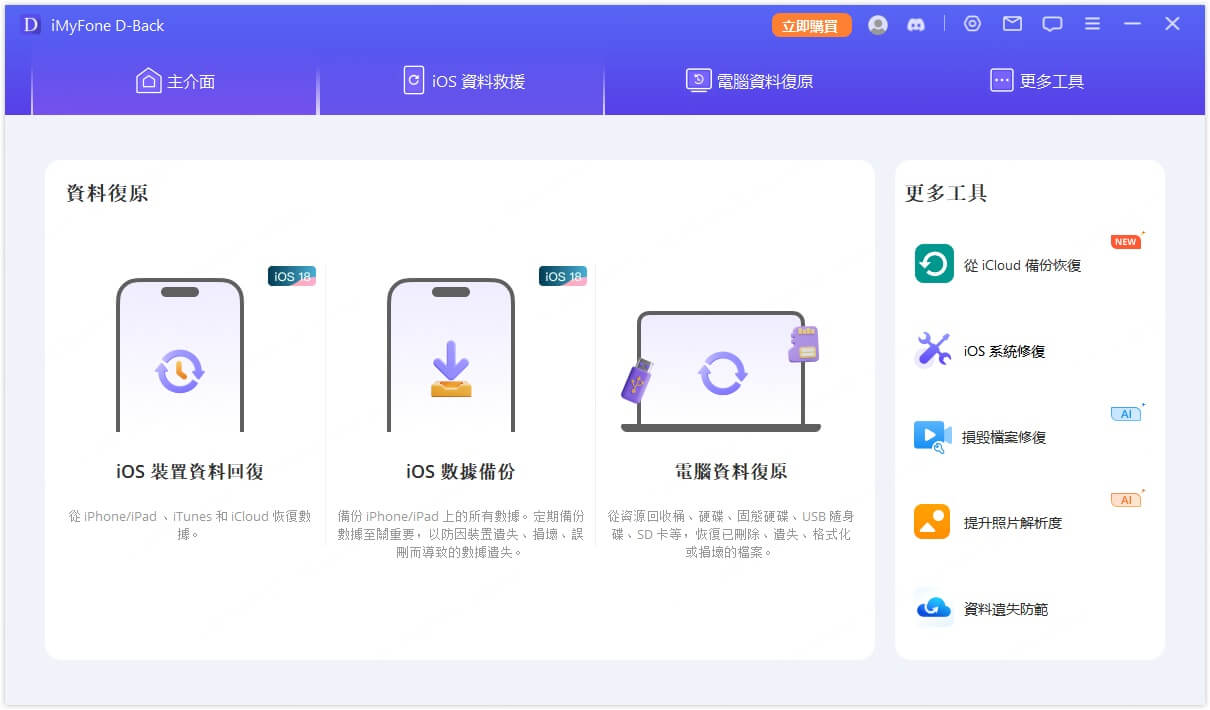Open the settings gear icon in title bar
This screenshot has width=1210, height=710.
[972, 24]
